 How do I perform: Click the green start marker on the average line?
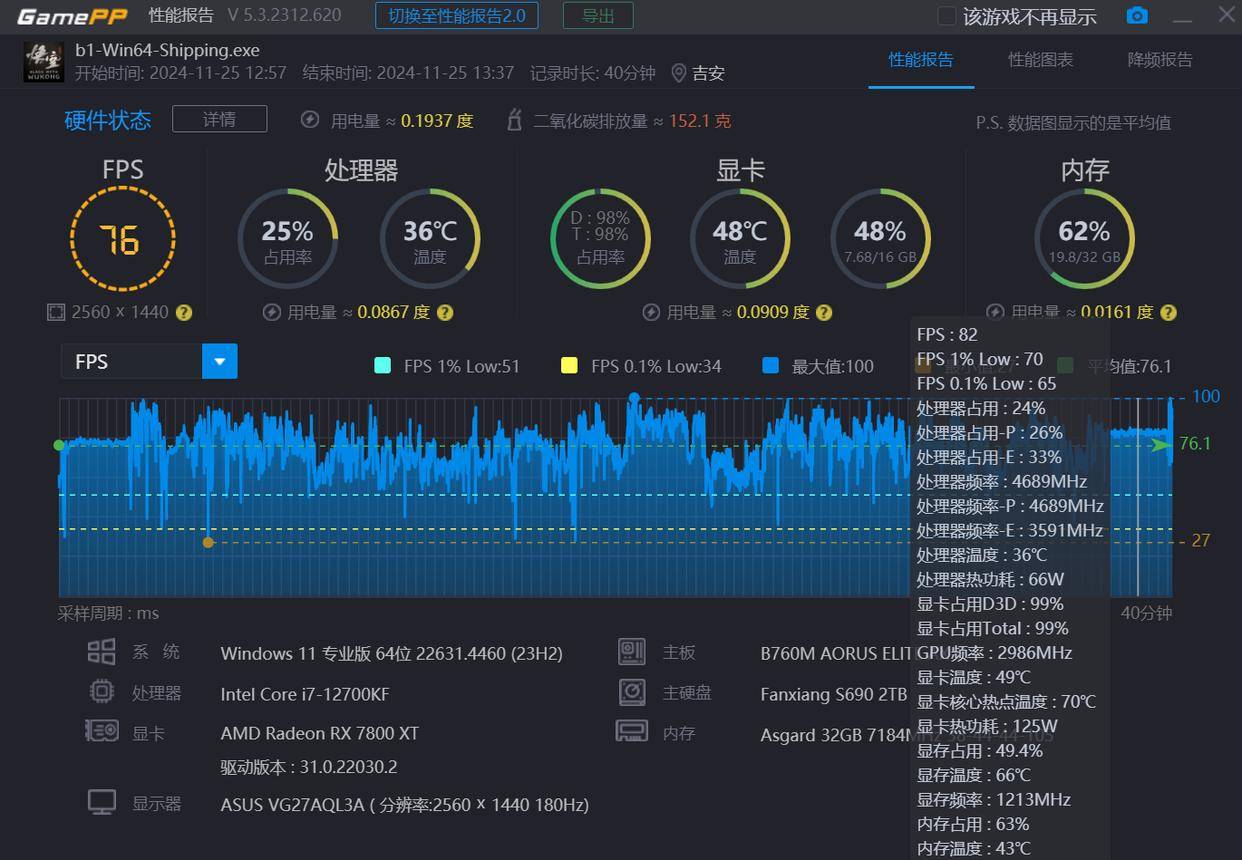click(59, 445)
